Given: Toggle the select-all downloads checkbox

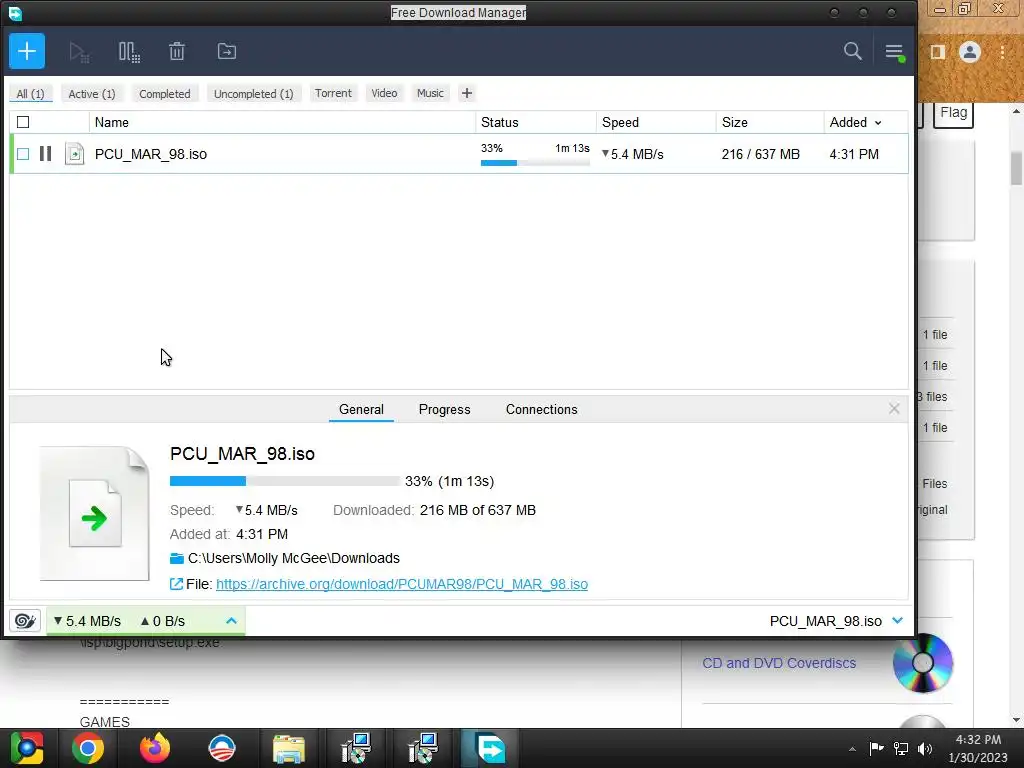Looking at the screenshot, I should pos(23,122).
